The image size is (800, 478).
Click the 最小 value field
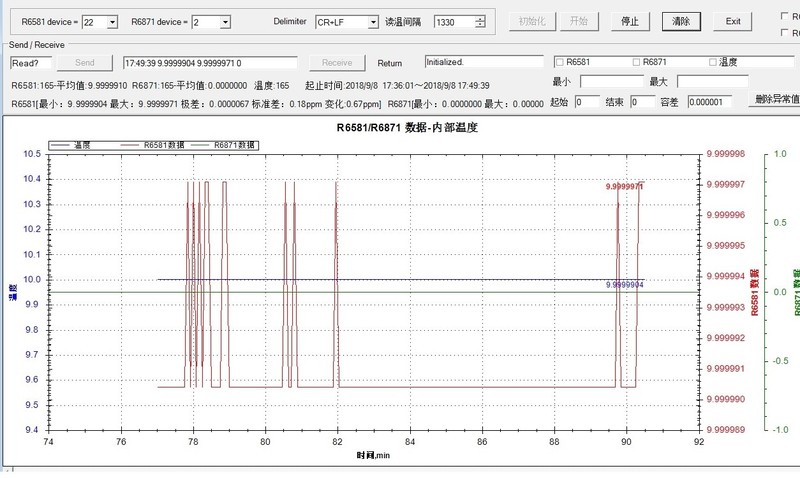point(611,81)
